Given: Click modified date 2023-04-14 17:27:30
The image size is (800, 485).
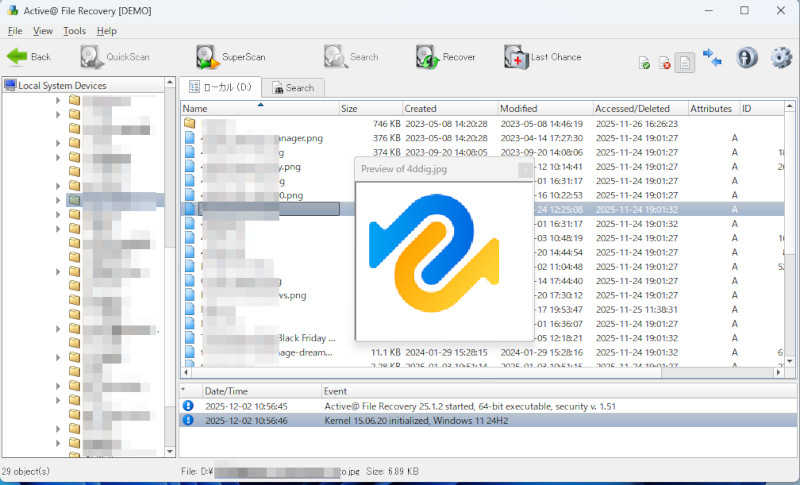Looking at the screenshot, I should [541, 138].
